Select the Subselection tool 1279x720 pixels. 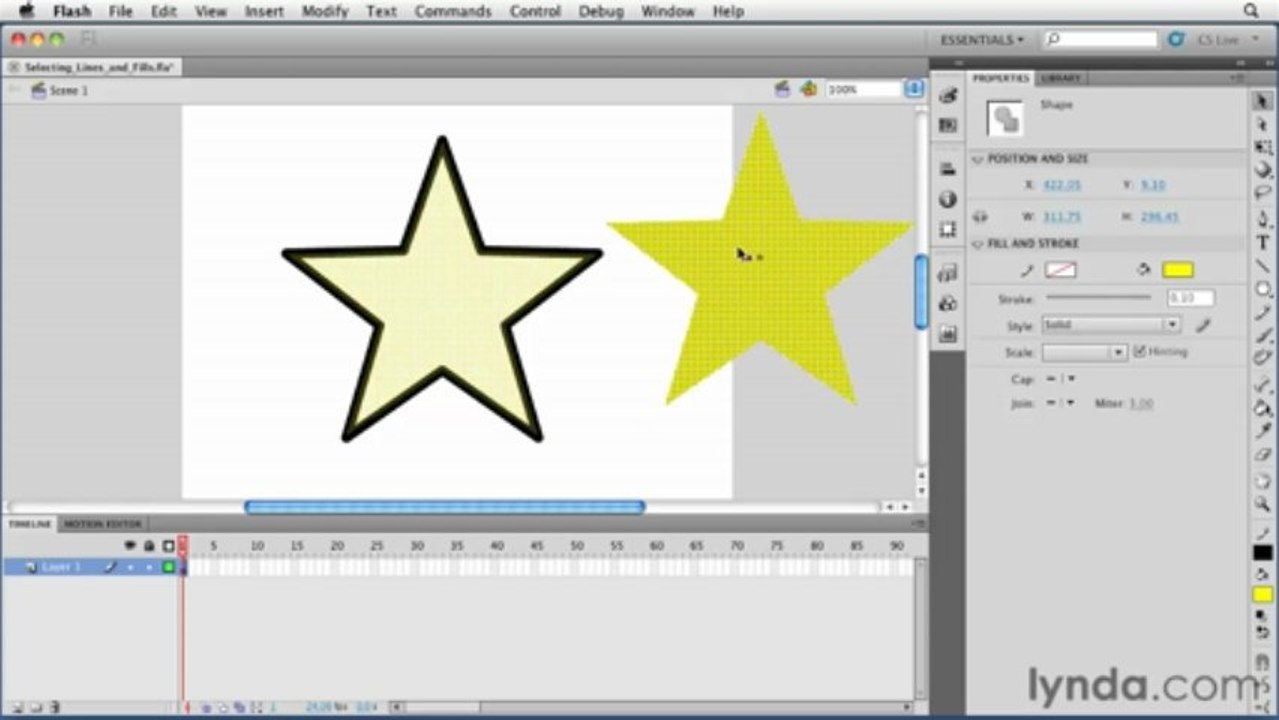coord(1263,124)
